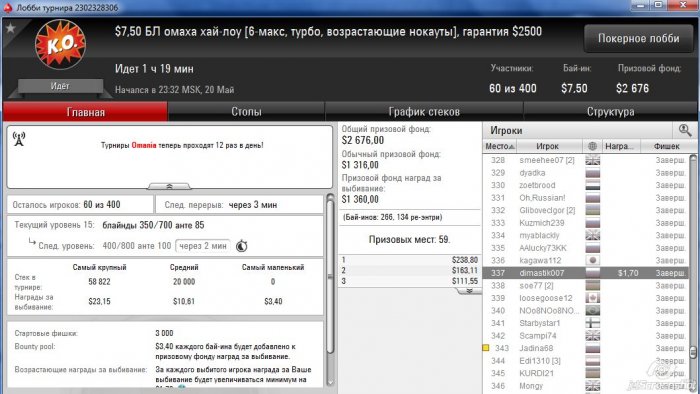Click the Идёт status button
This screenshot has height=394, width=700.
click(x=60, y=86)
